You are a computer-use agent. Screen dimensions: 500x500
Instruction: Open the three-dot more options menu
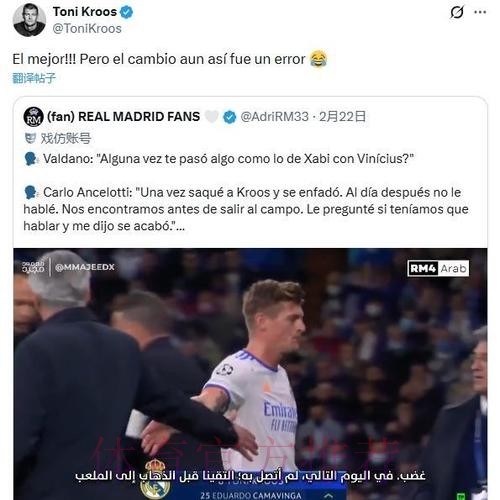(x=480, y=12)
